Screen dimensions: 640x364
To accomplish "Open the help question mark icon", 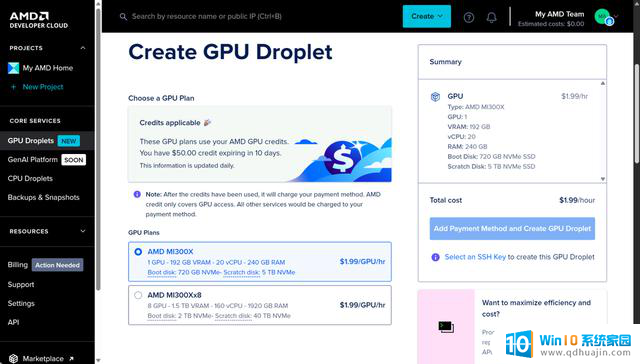I will [x=469, y=18].
